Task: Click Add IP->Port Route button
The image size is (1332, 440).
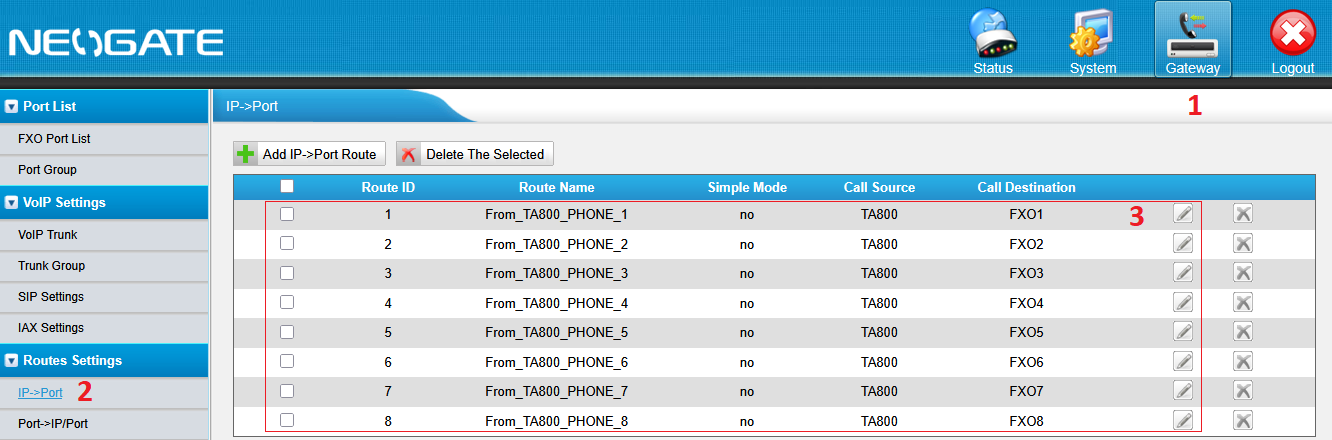Action: pyautogui.click(x=308, y=154)
